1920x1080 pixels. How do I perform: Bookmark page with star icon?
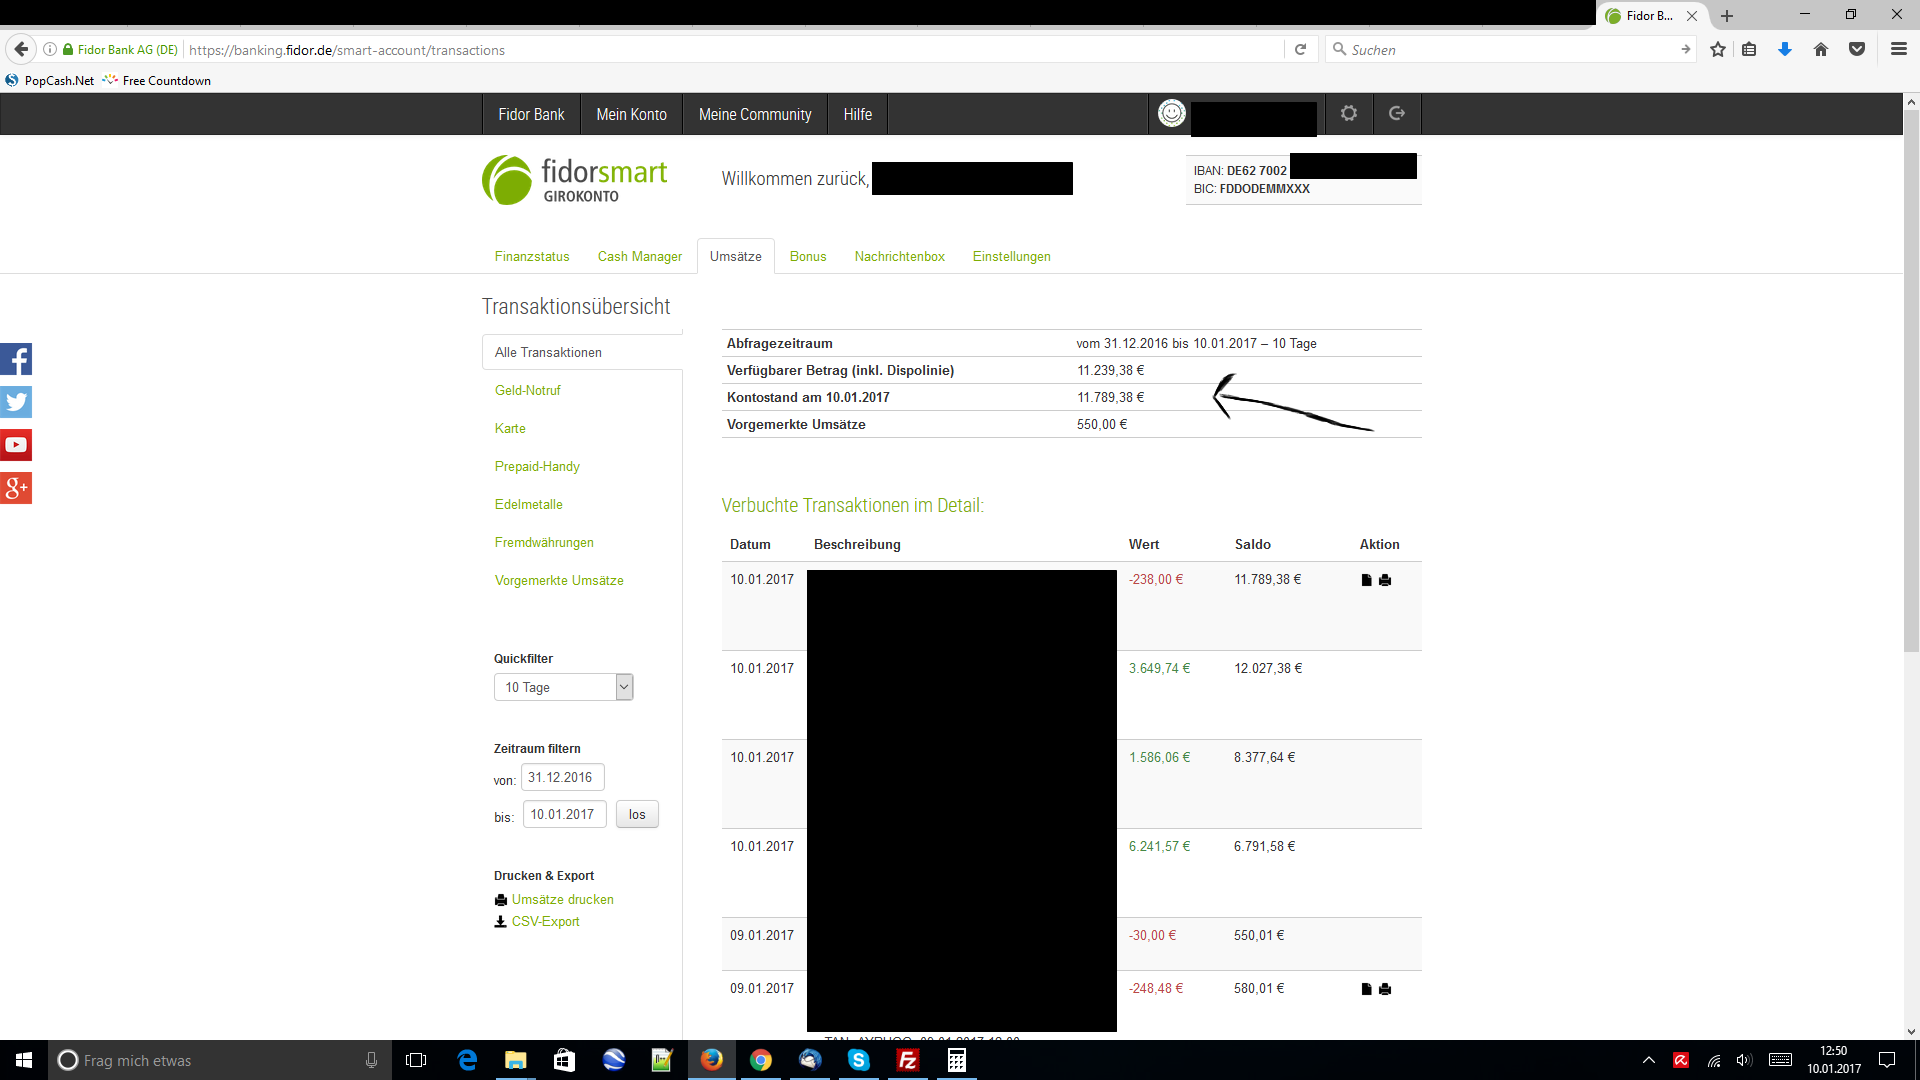pos(1718,50)
